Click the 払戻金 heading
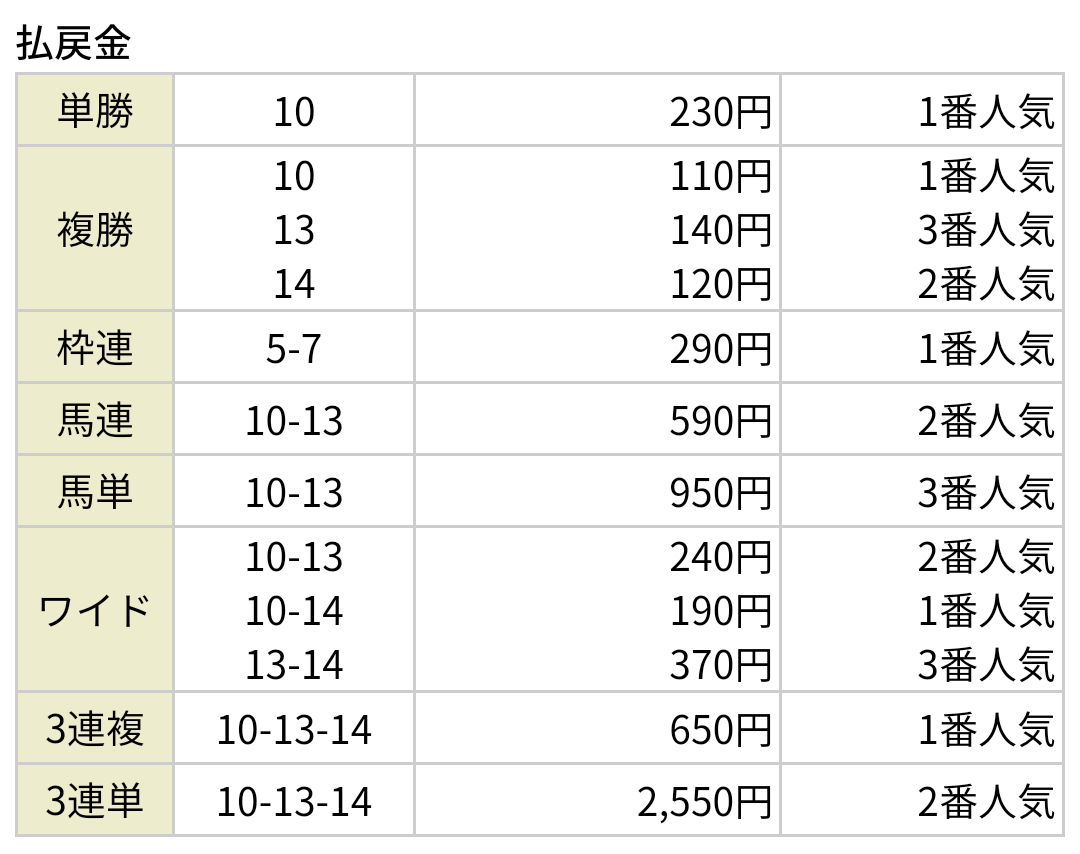This screenshot has height=854, width=1080. click(73, 43)
